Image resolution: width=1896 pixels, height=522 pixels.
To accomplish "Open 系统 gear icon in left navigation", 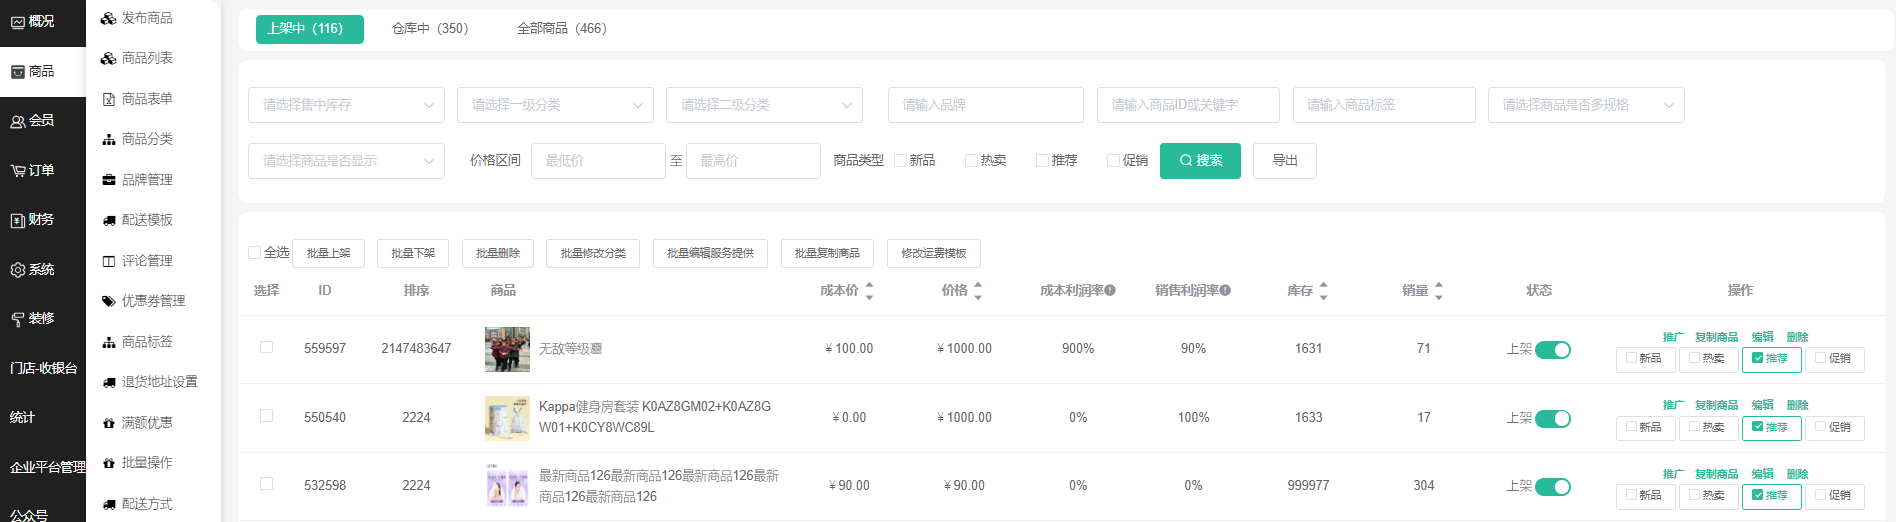I will pyautogui.click(x=17, y=270).
